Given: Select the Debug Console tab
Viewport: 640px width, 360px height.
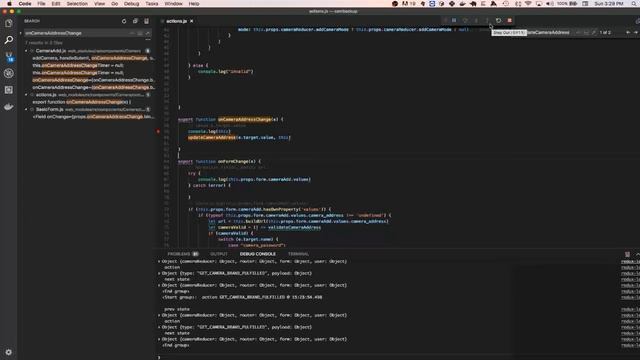Looking at the screenshot, I should point(258,254).
